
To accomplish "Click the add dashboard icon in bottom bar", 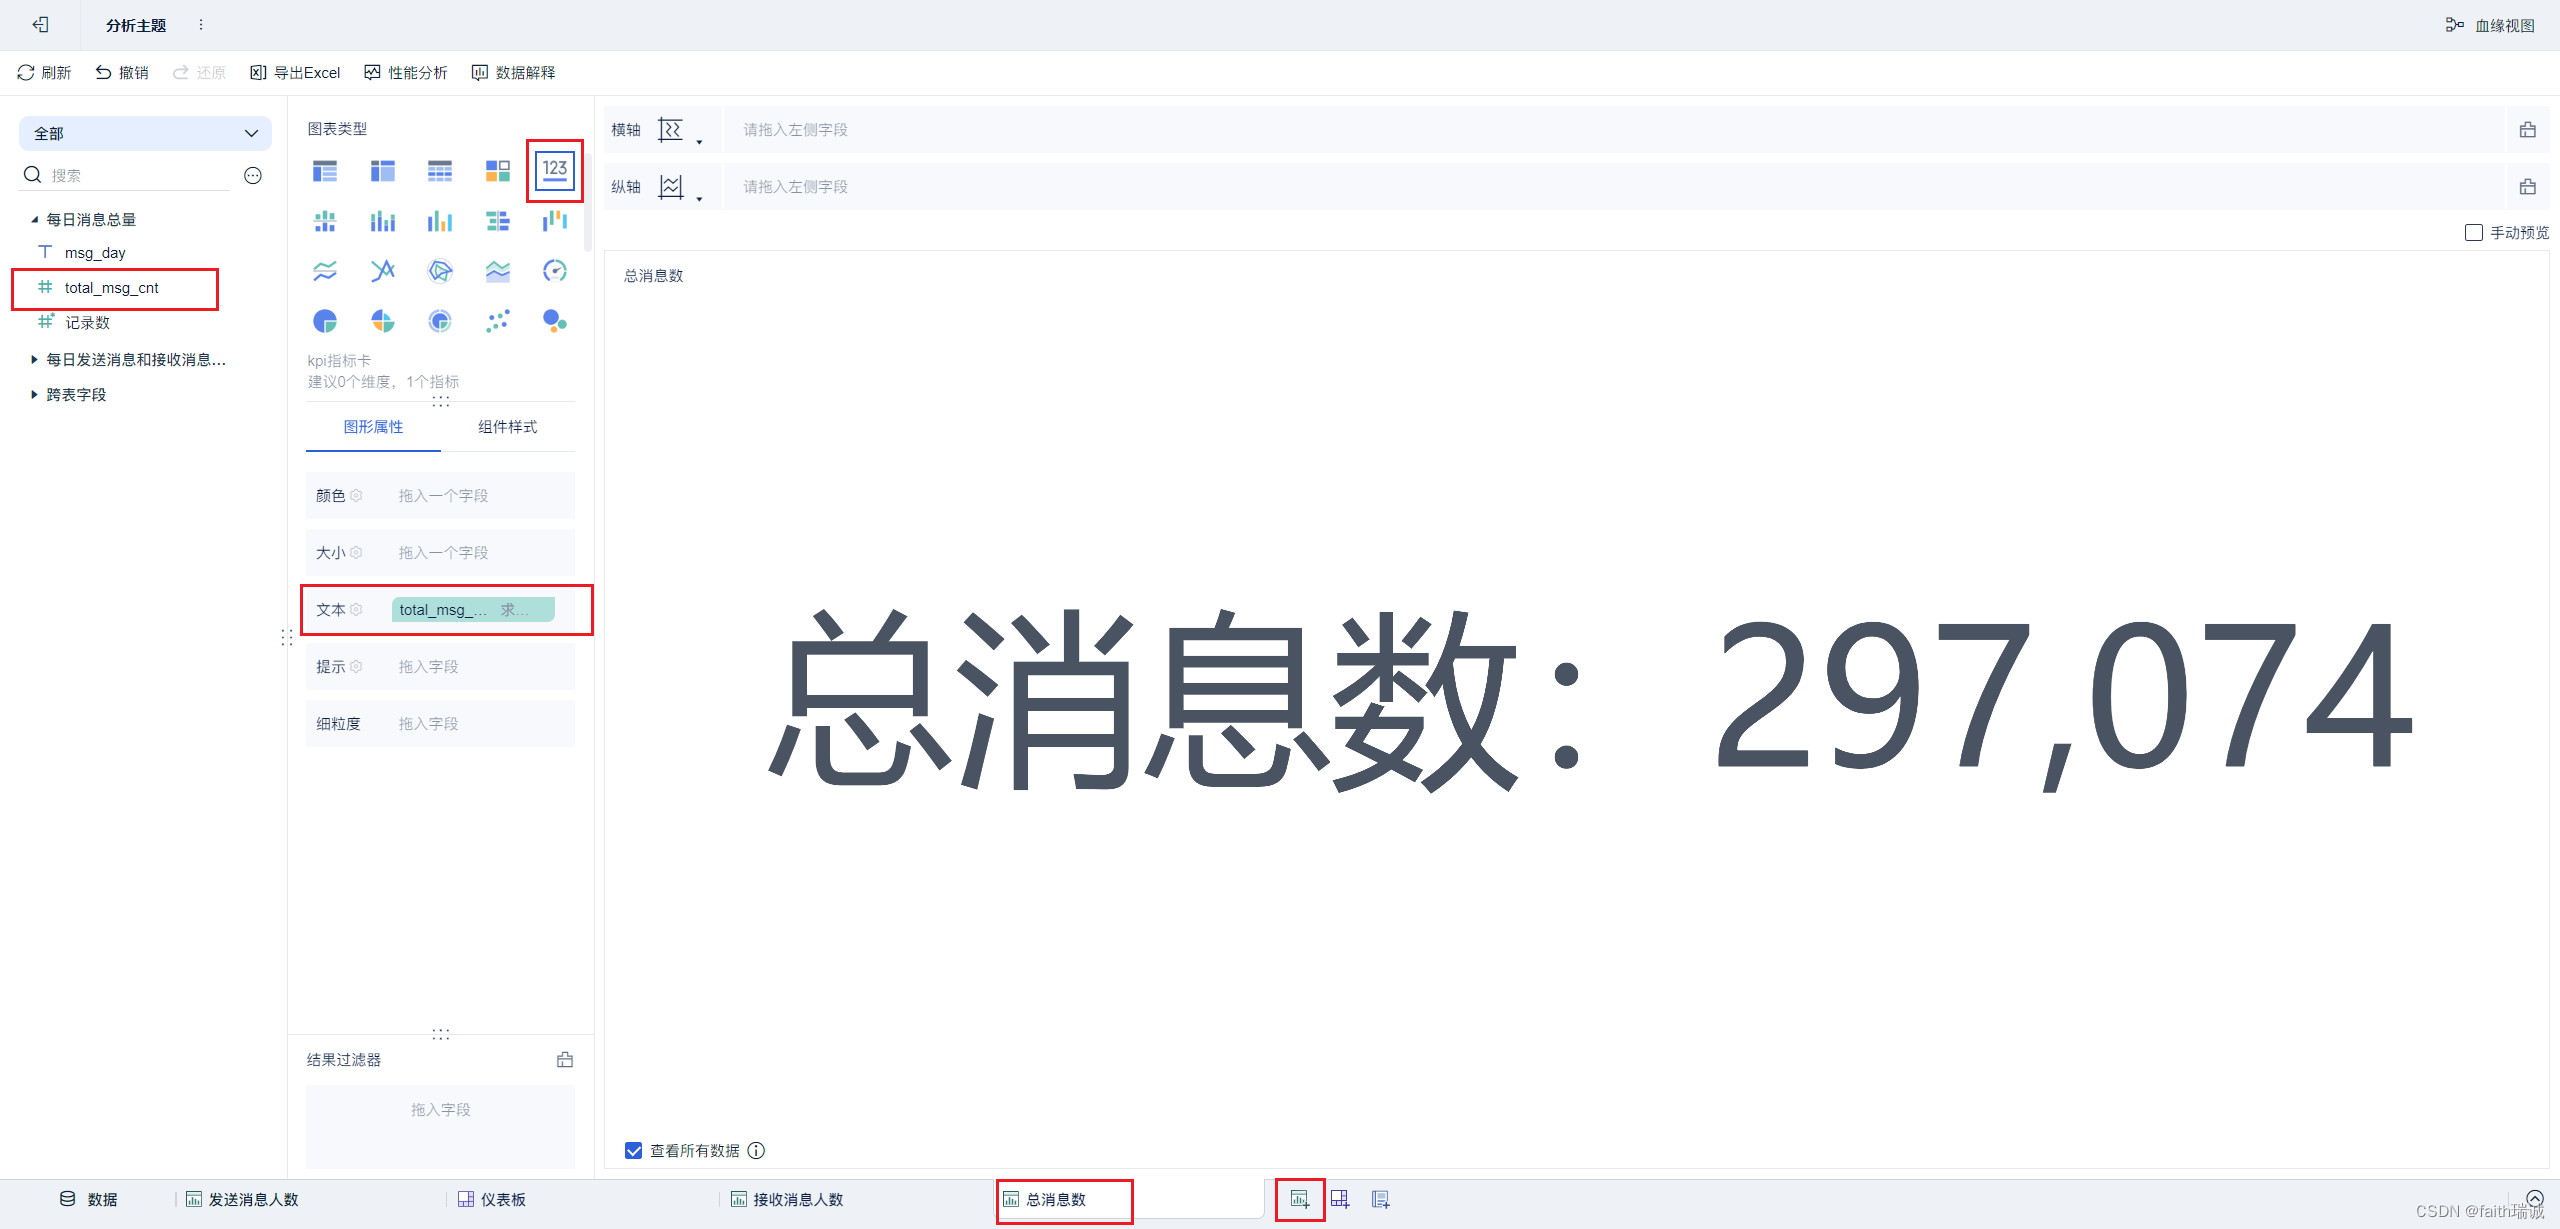I will pyautogui.click(x=1340, y=1199).
